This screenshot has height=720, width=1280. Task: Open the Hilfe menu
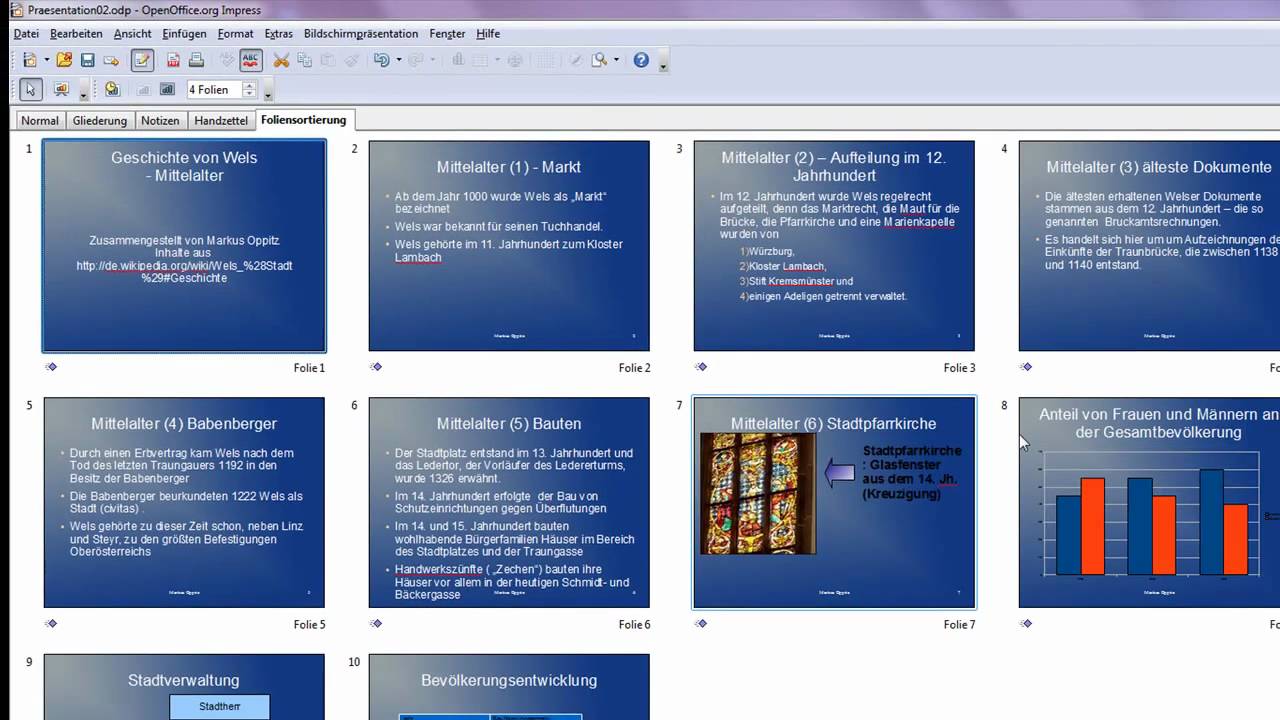tap(488, 33)
